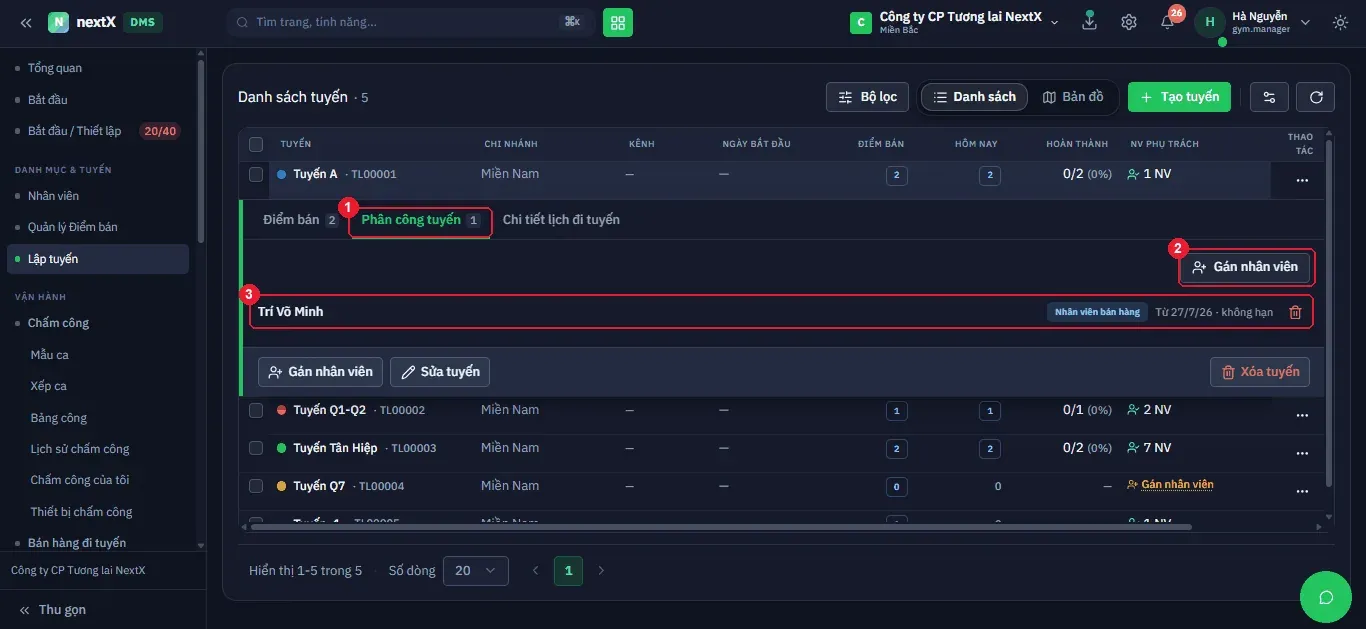This screenshot has height=629, width=1366.
Task: Tick the select-all checkbox in the table header
Action: 256,144
